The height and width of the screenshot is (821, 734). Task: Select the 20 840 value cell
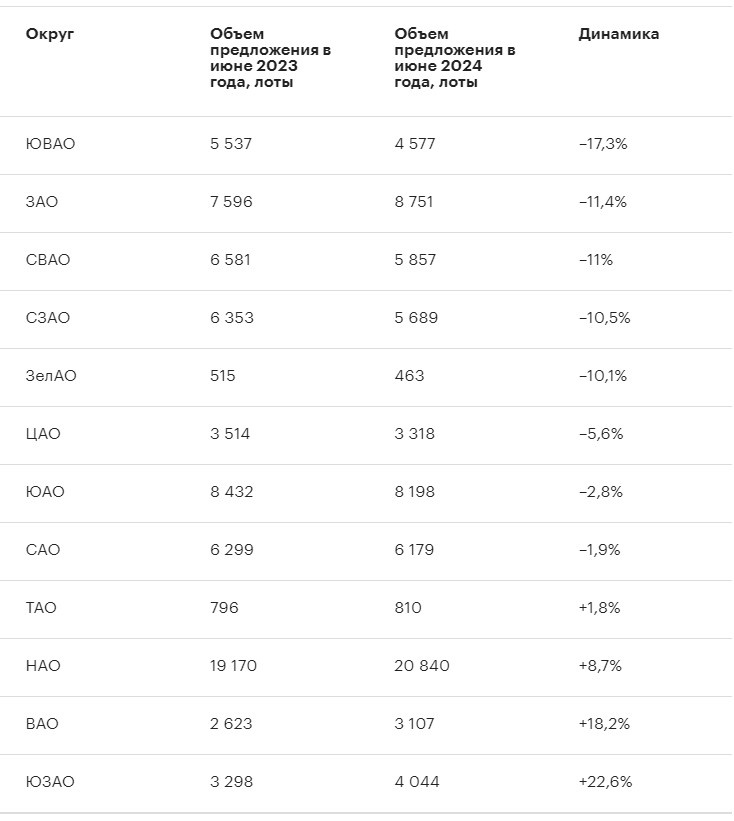(x=422, y=666)
